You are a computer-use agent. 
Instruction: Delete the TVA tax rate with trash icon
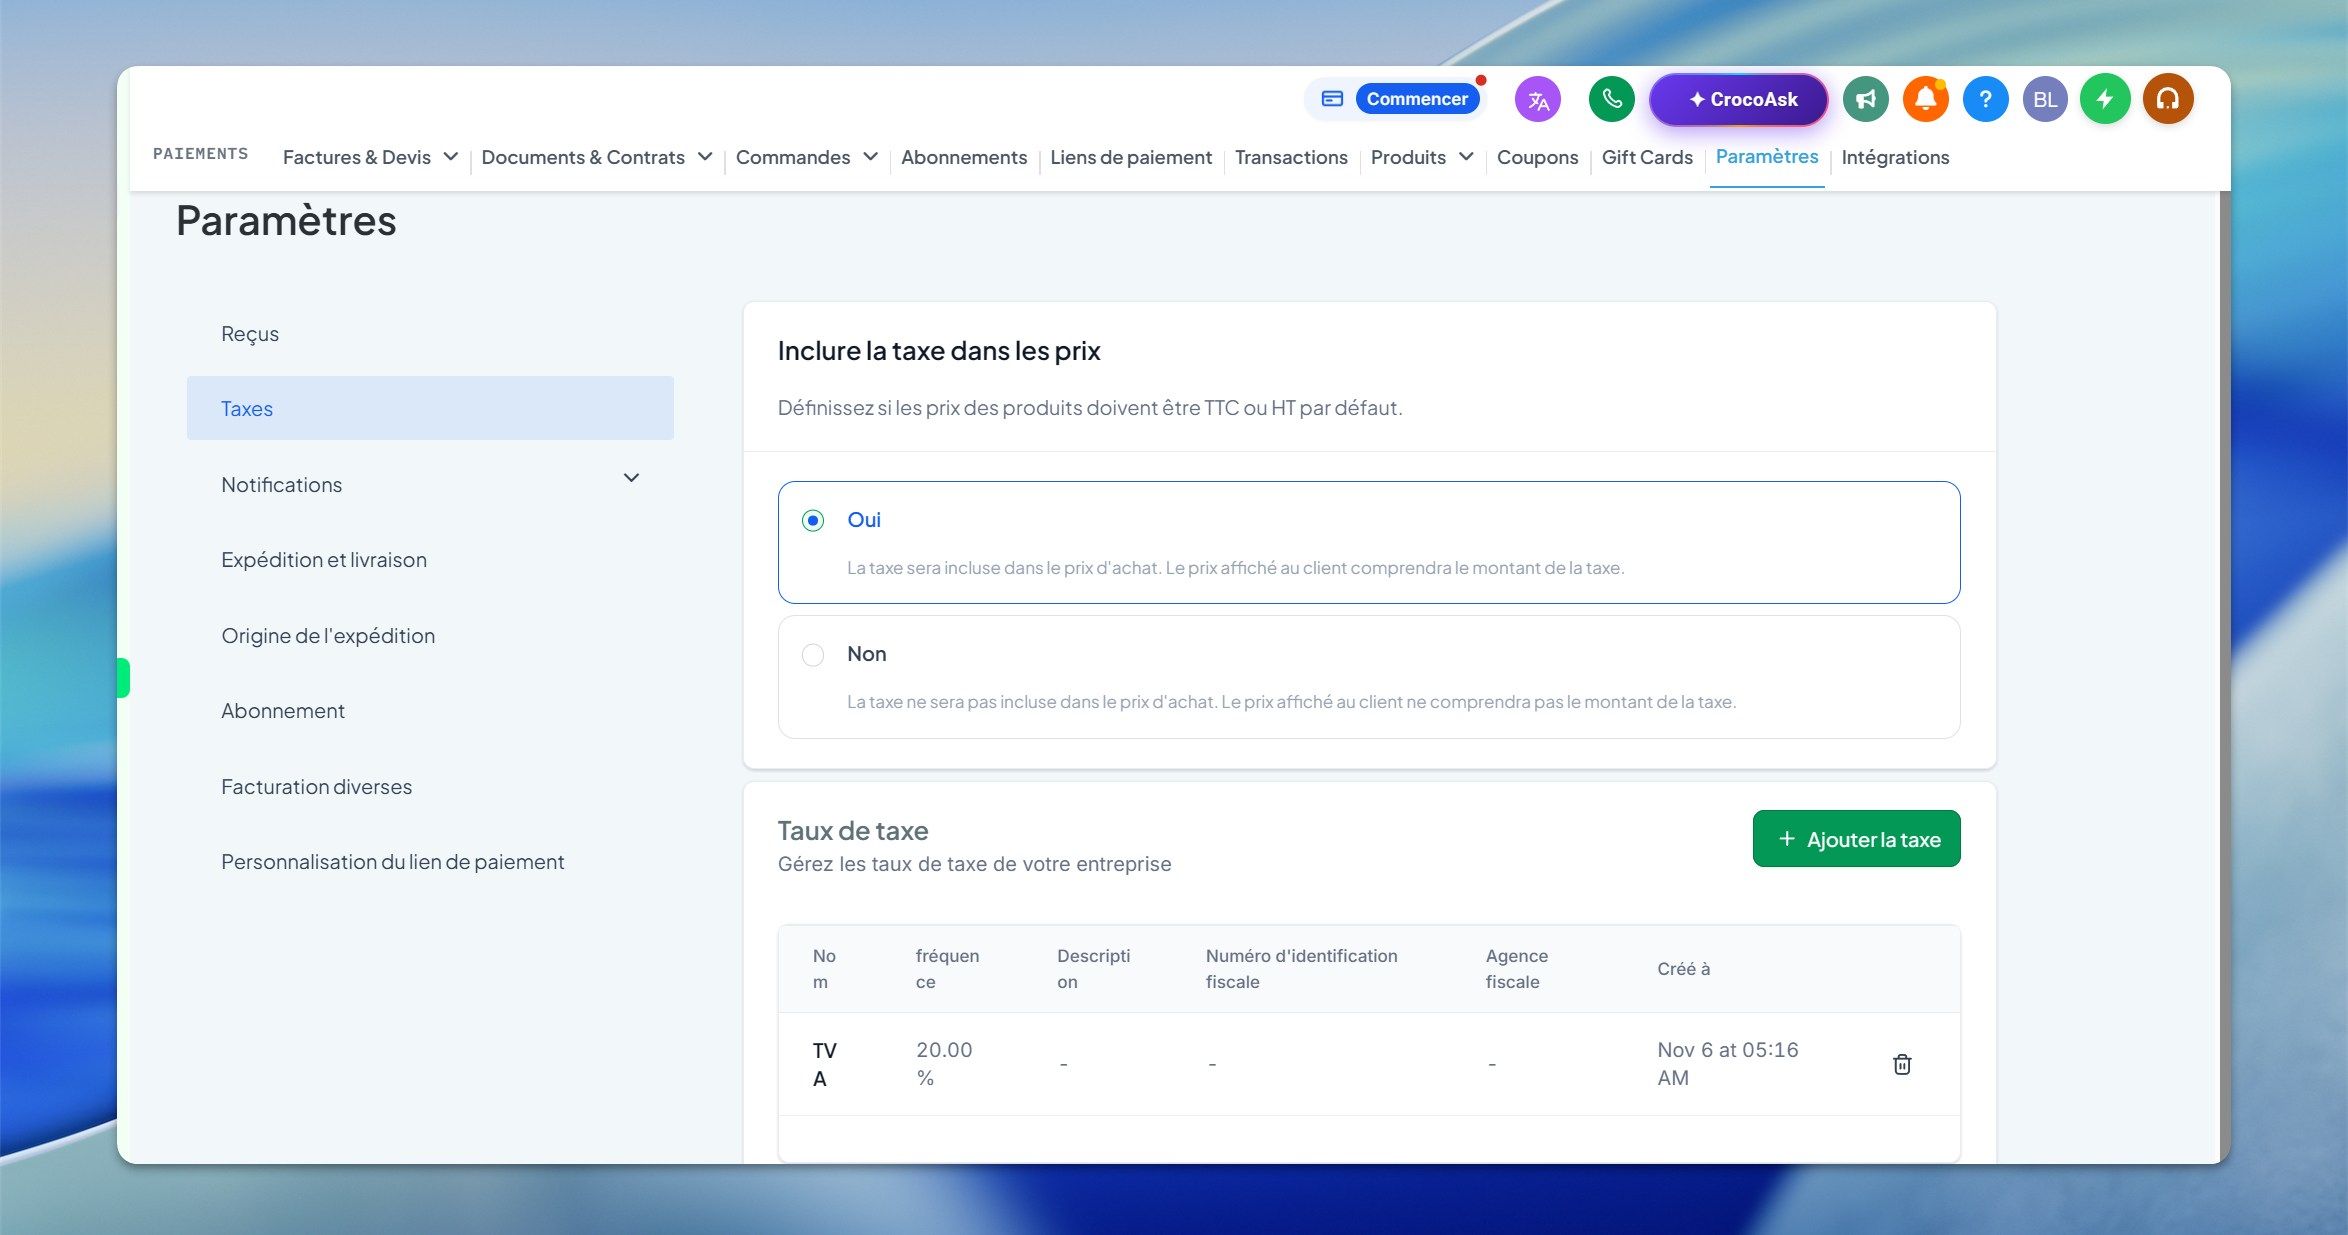(x=1902, y=1064)
